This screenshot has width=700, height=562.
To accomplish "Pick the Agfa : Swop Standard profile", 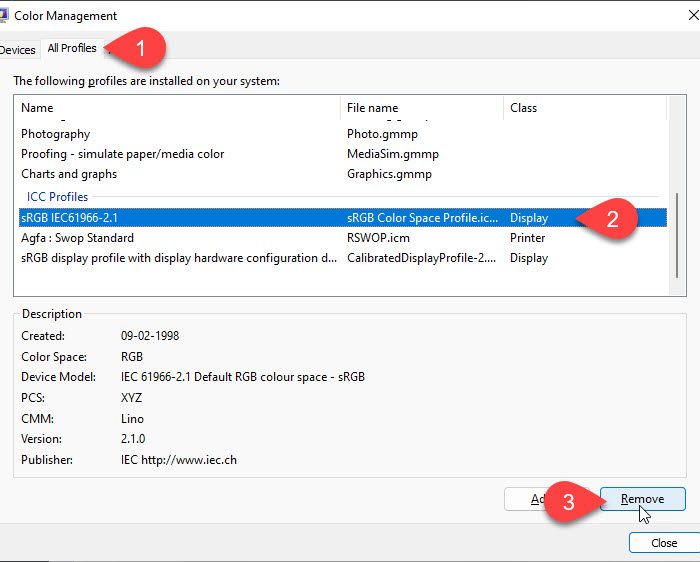I will pyautogui.click(x=77, y=238).
